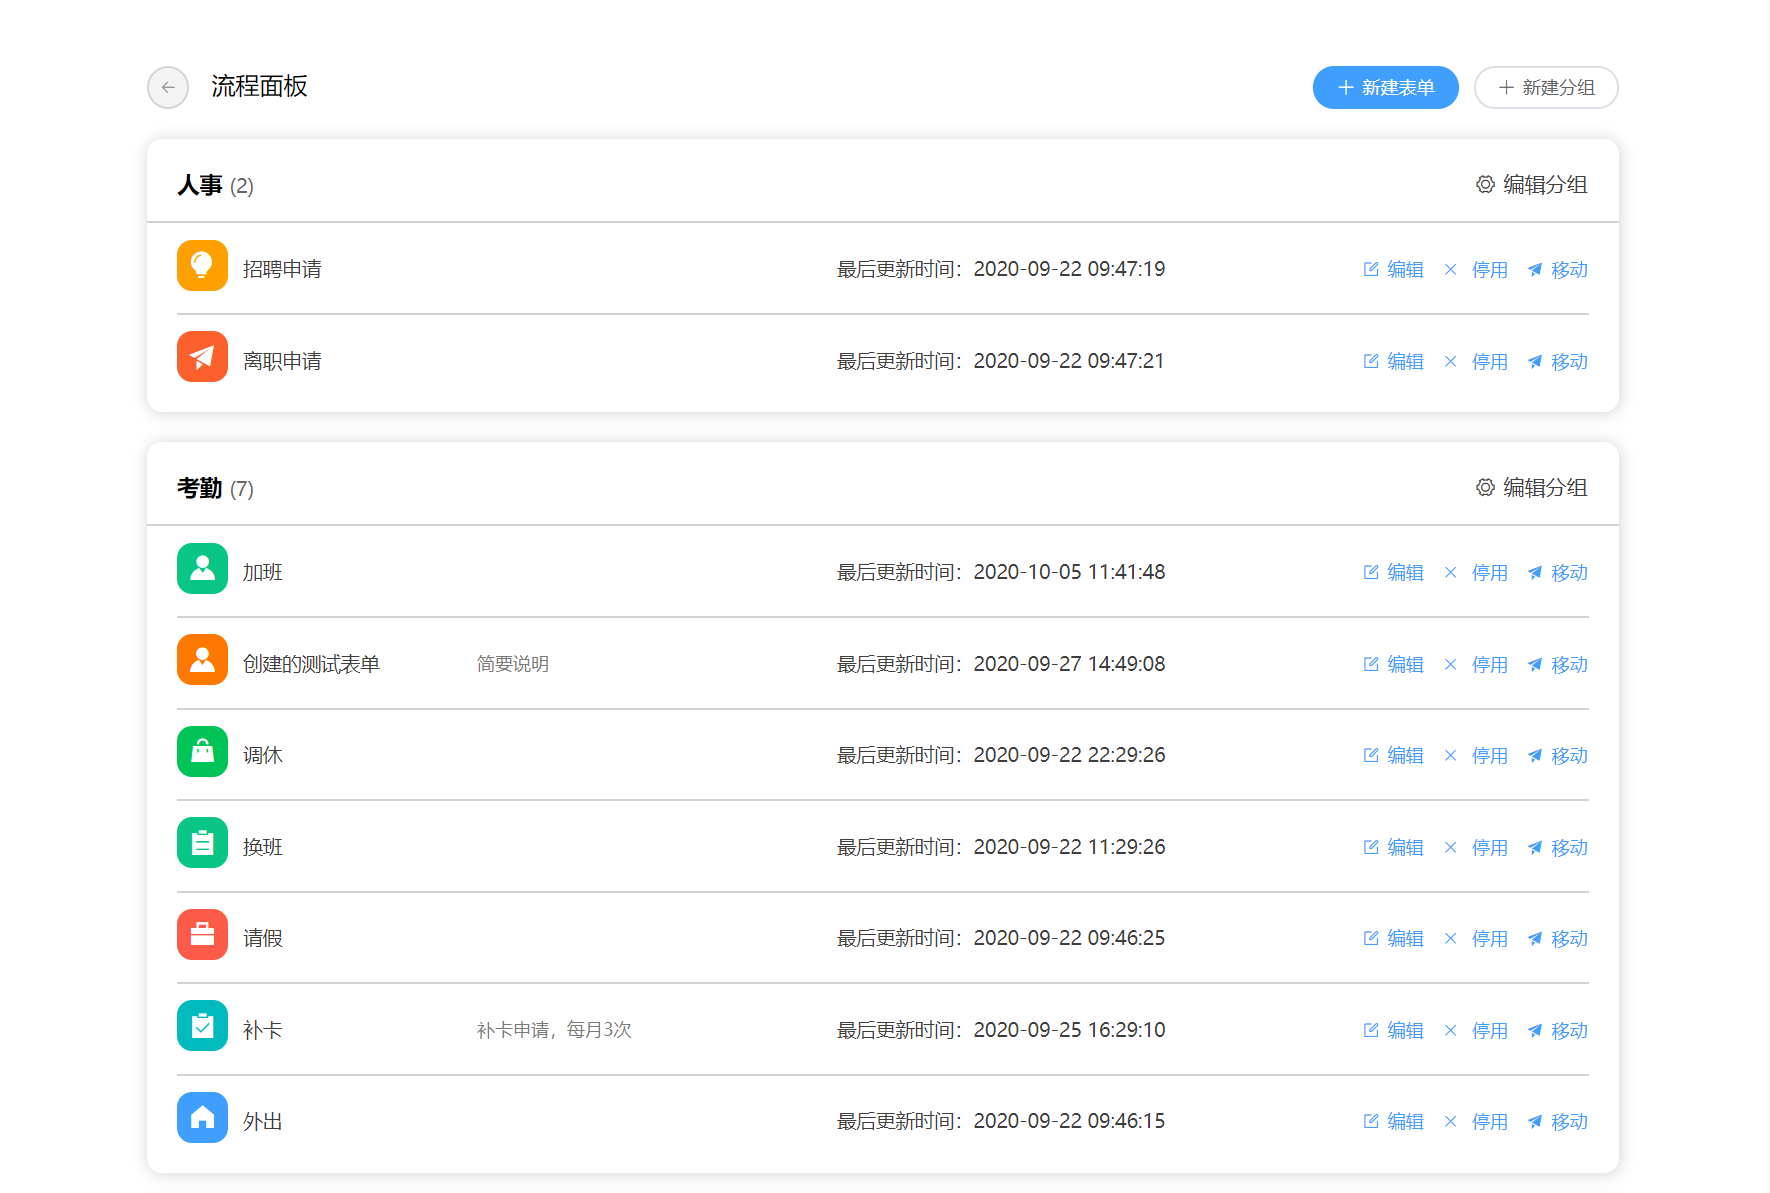Click the green bag icon of 调休

[x=202, y=752]
